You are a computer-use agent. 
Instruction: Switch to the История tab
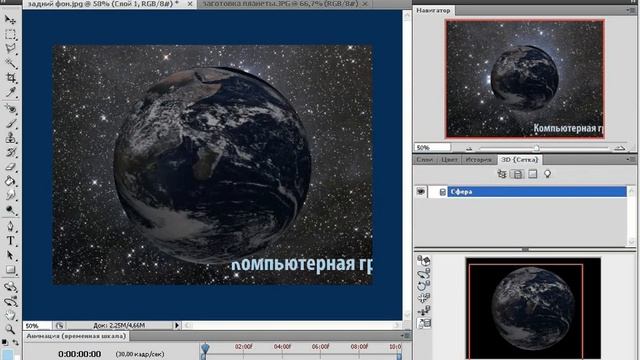tap(479, 160)
